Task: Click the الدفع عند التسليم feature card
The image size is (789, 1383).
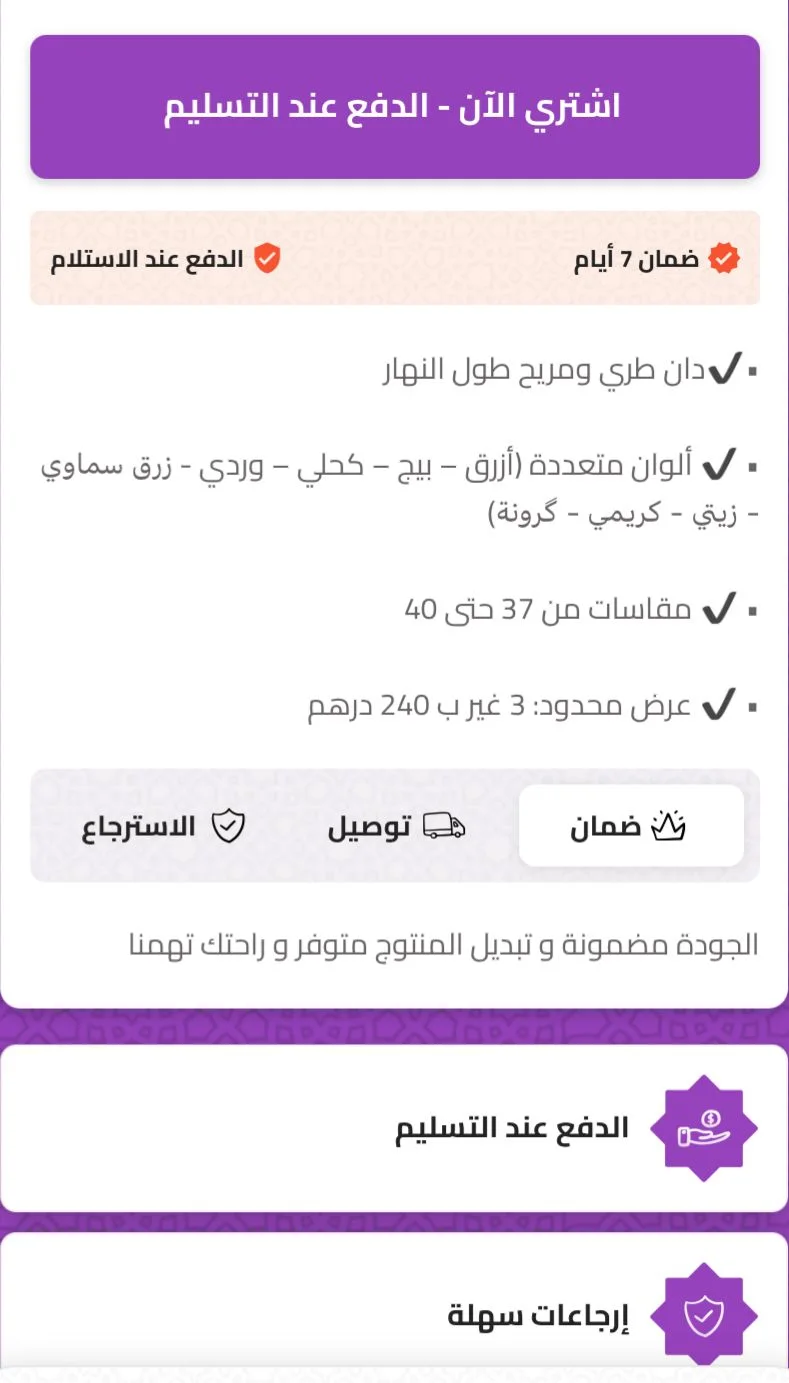Action: coord(394,1128)
